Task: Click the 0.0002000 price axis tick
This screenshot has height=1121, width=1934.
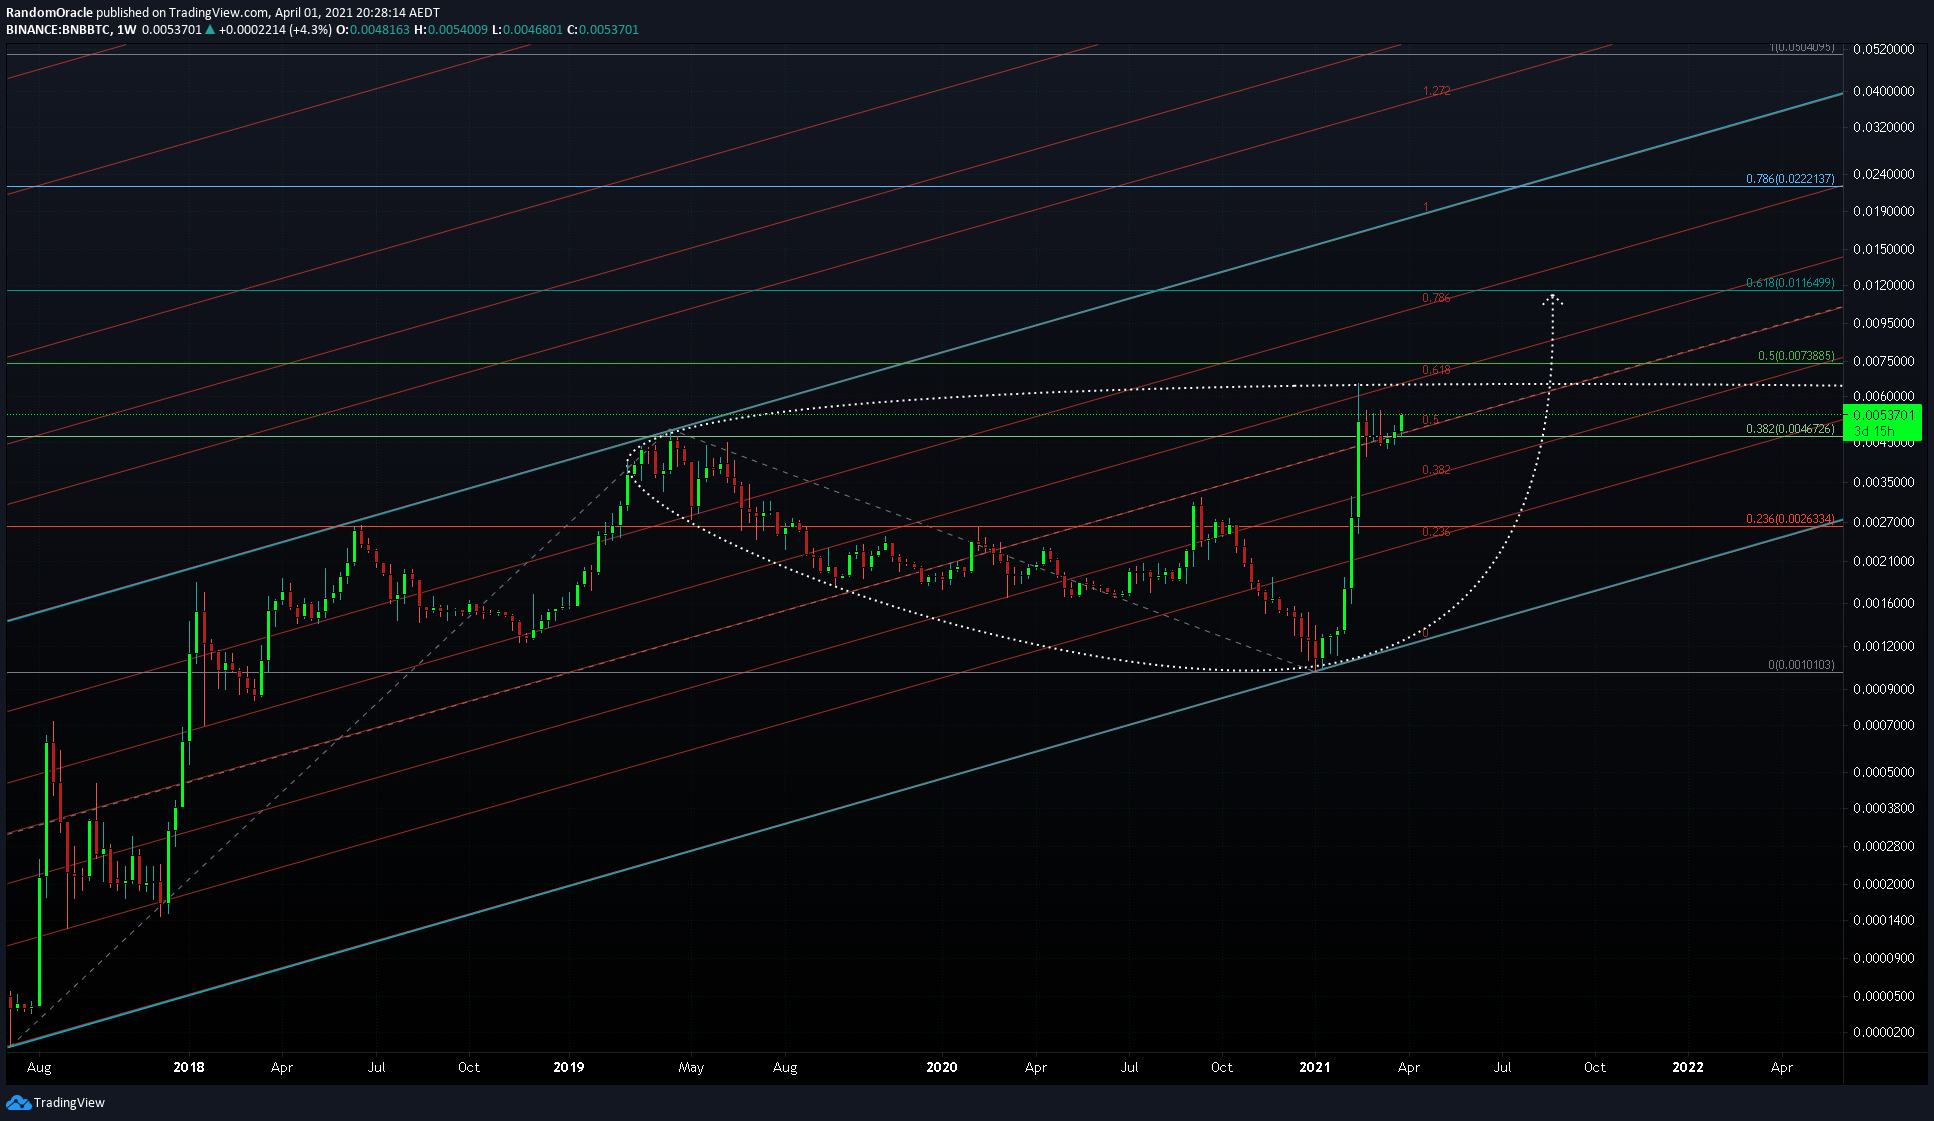Action: pos(1884,884)
